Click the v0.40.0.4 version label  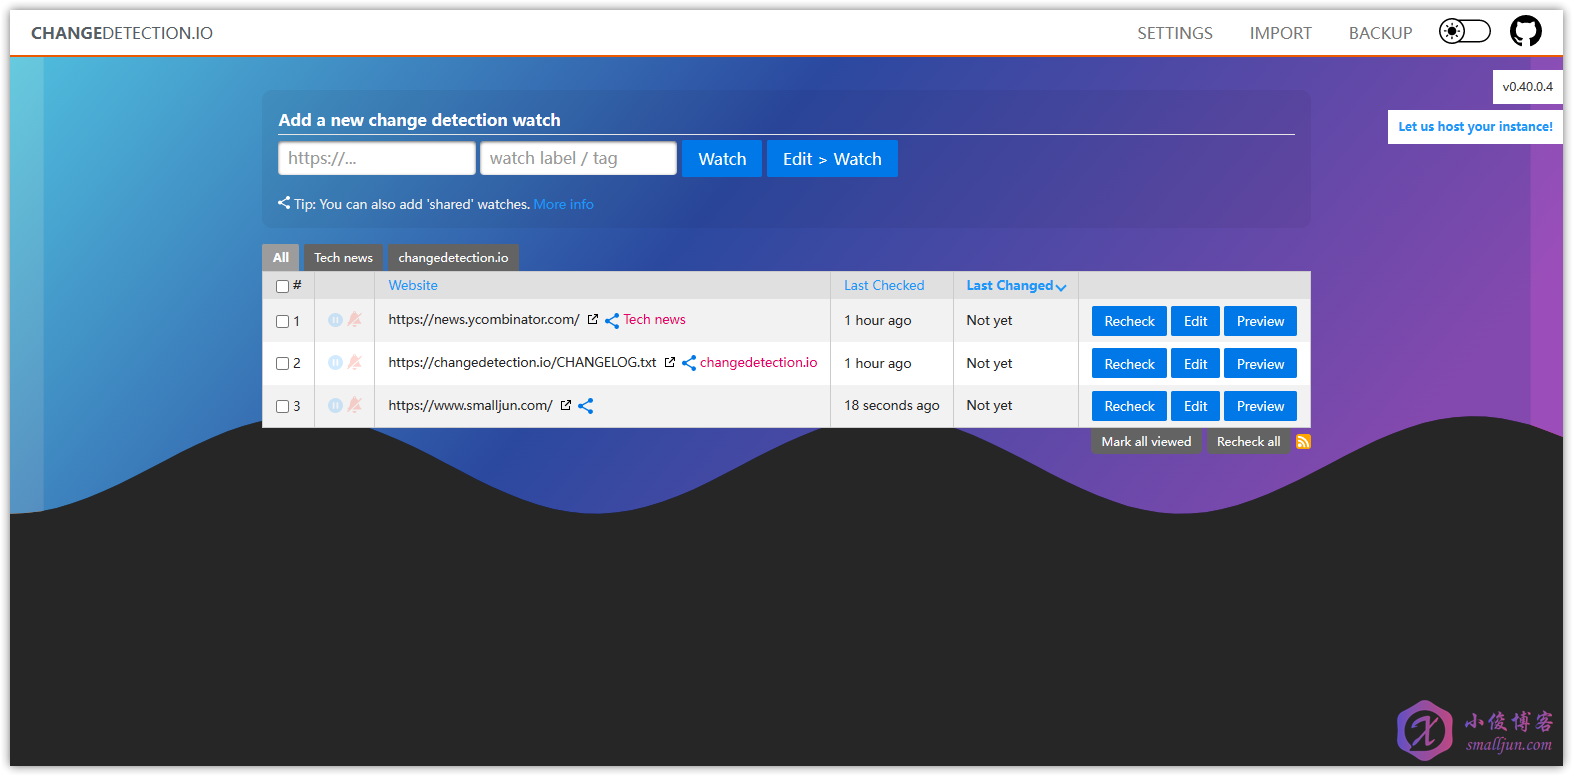(x=1527, y=87)
